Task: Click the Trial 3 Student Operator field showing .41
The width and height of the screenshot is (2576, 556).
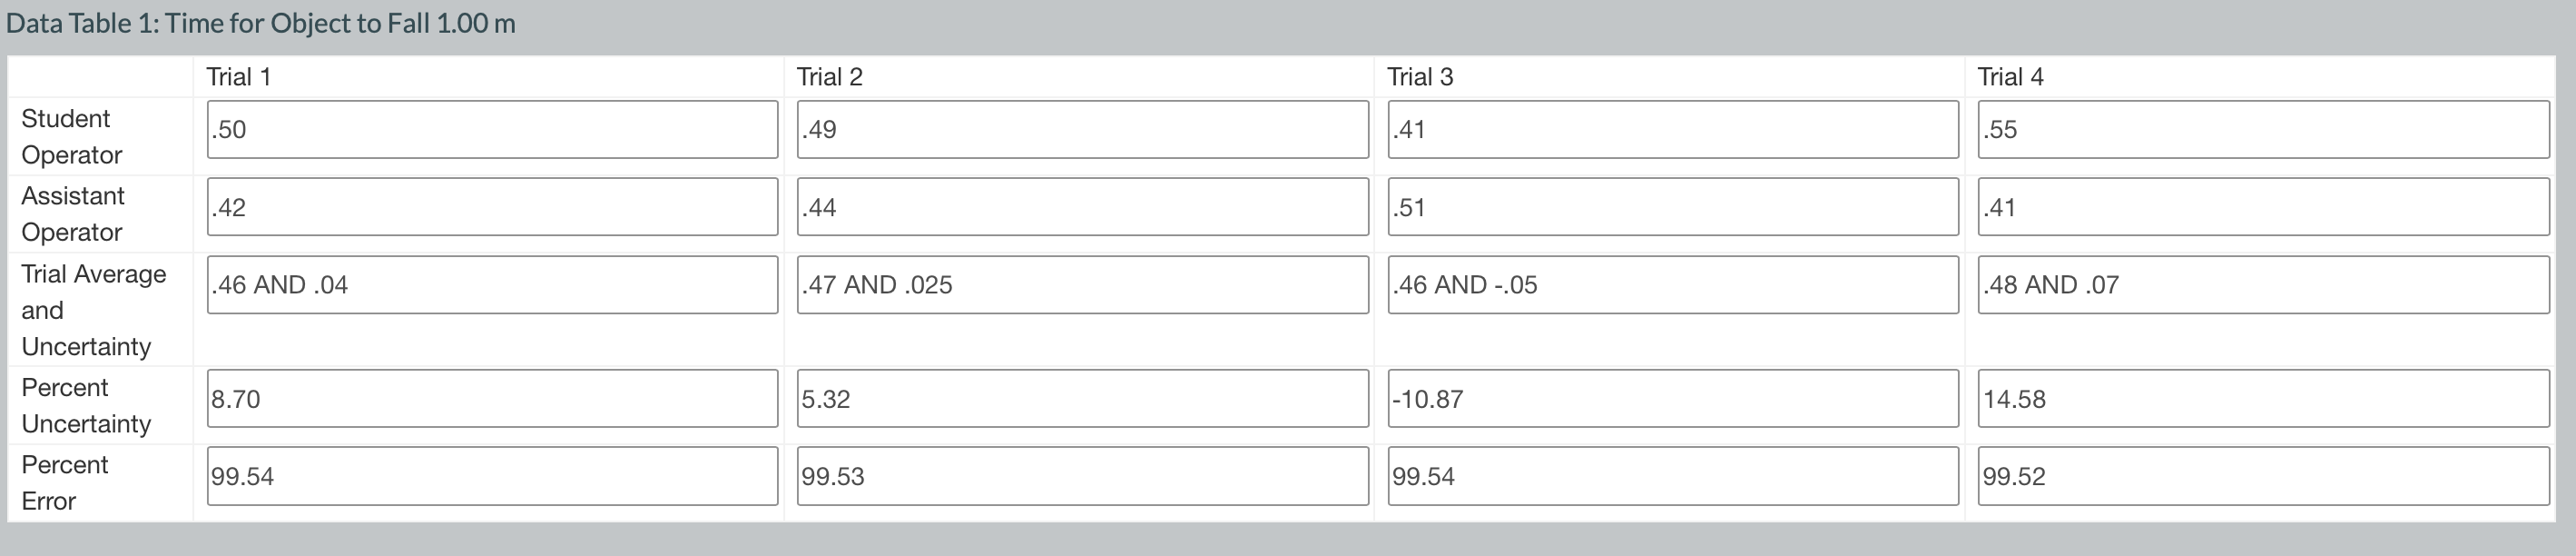Action: pos(1672,130)
